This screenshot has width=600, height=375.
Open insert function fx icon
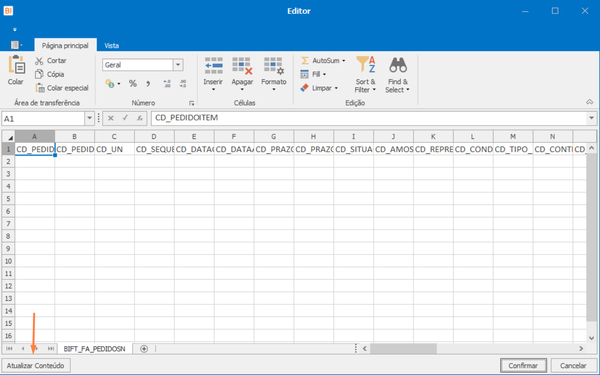[x=140, y=118]
